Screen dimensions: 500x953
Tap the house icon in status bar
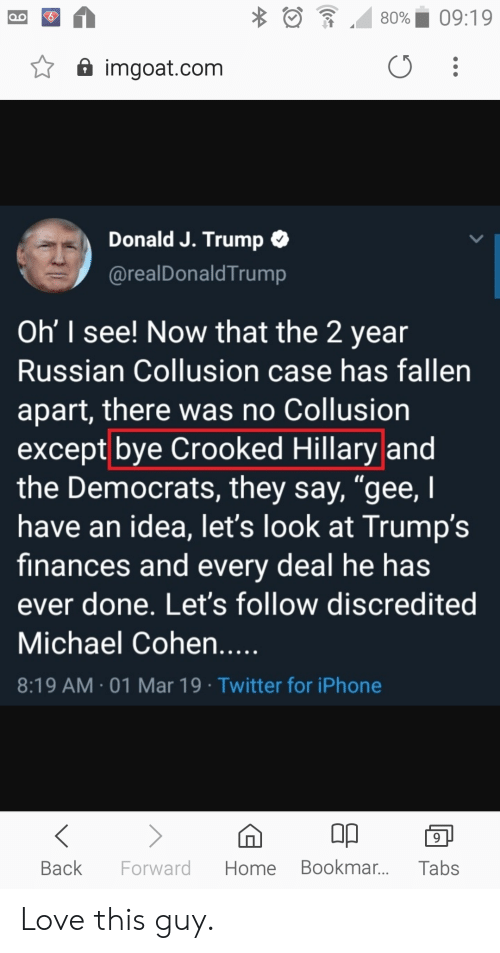pyautogui.click(x=84, y=18)
